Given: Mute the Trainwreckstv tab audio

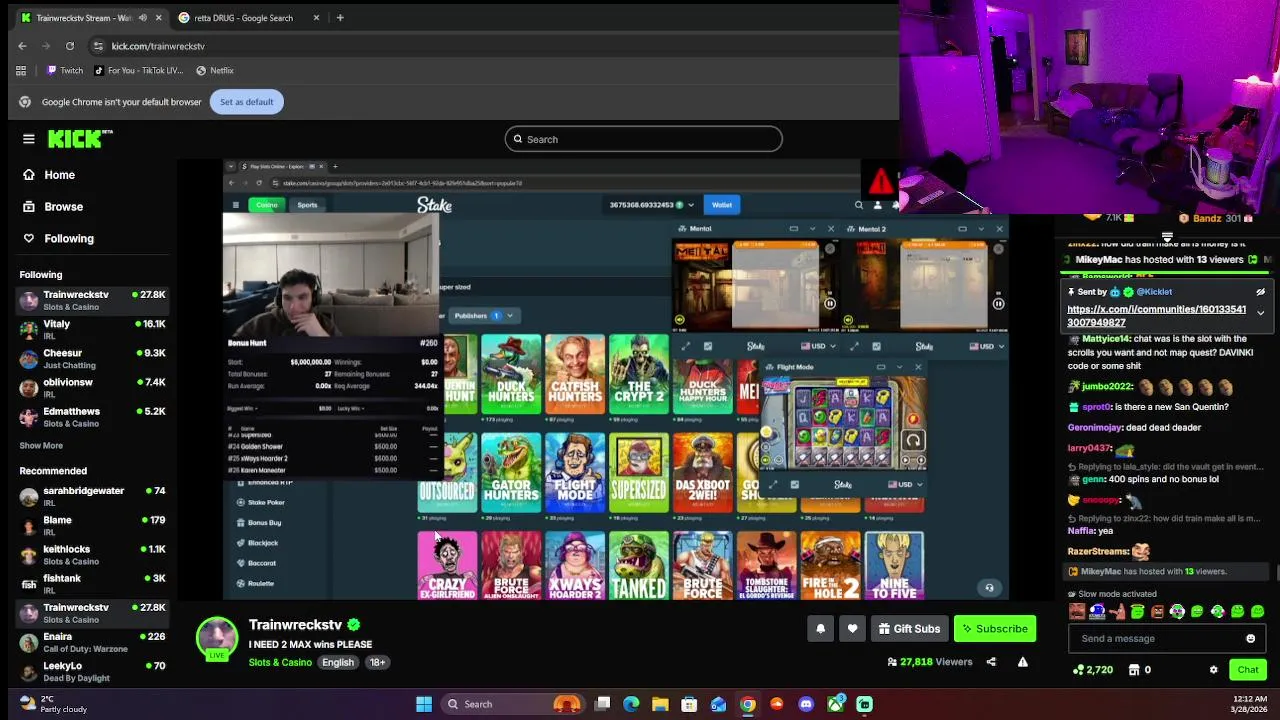Looking at the screenshot, I should pos(142,18).
